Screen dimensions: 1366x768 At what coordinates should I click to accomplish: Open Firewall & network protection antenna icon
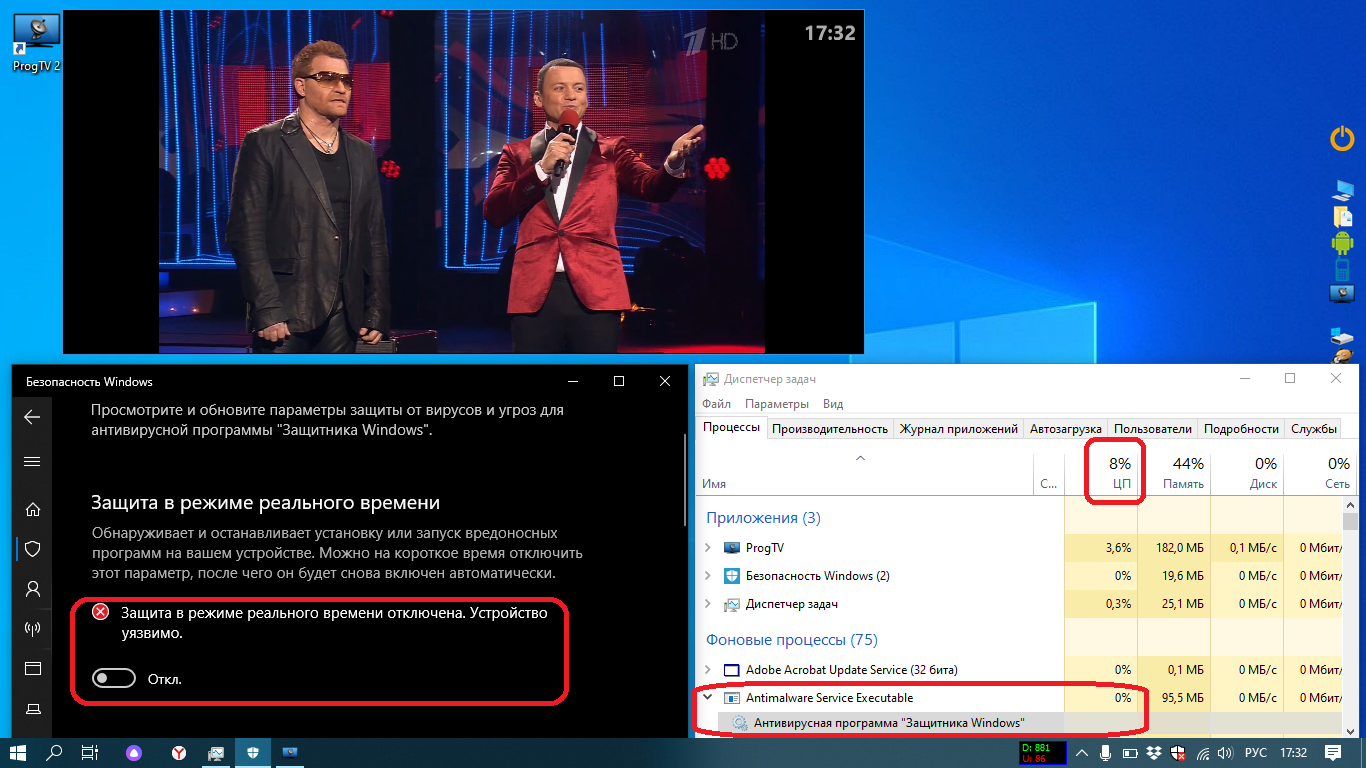(x=32, y=628)
